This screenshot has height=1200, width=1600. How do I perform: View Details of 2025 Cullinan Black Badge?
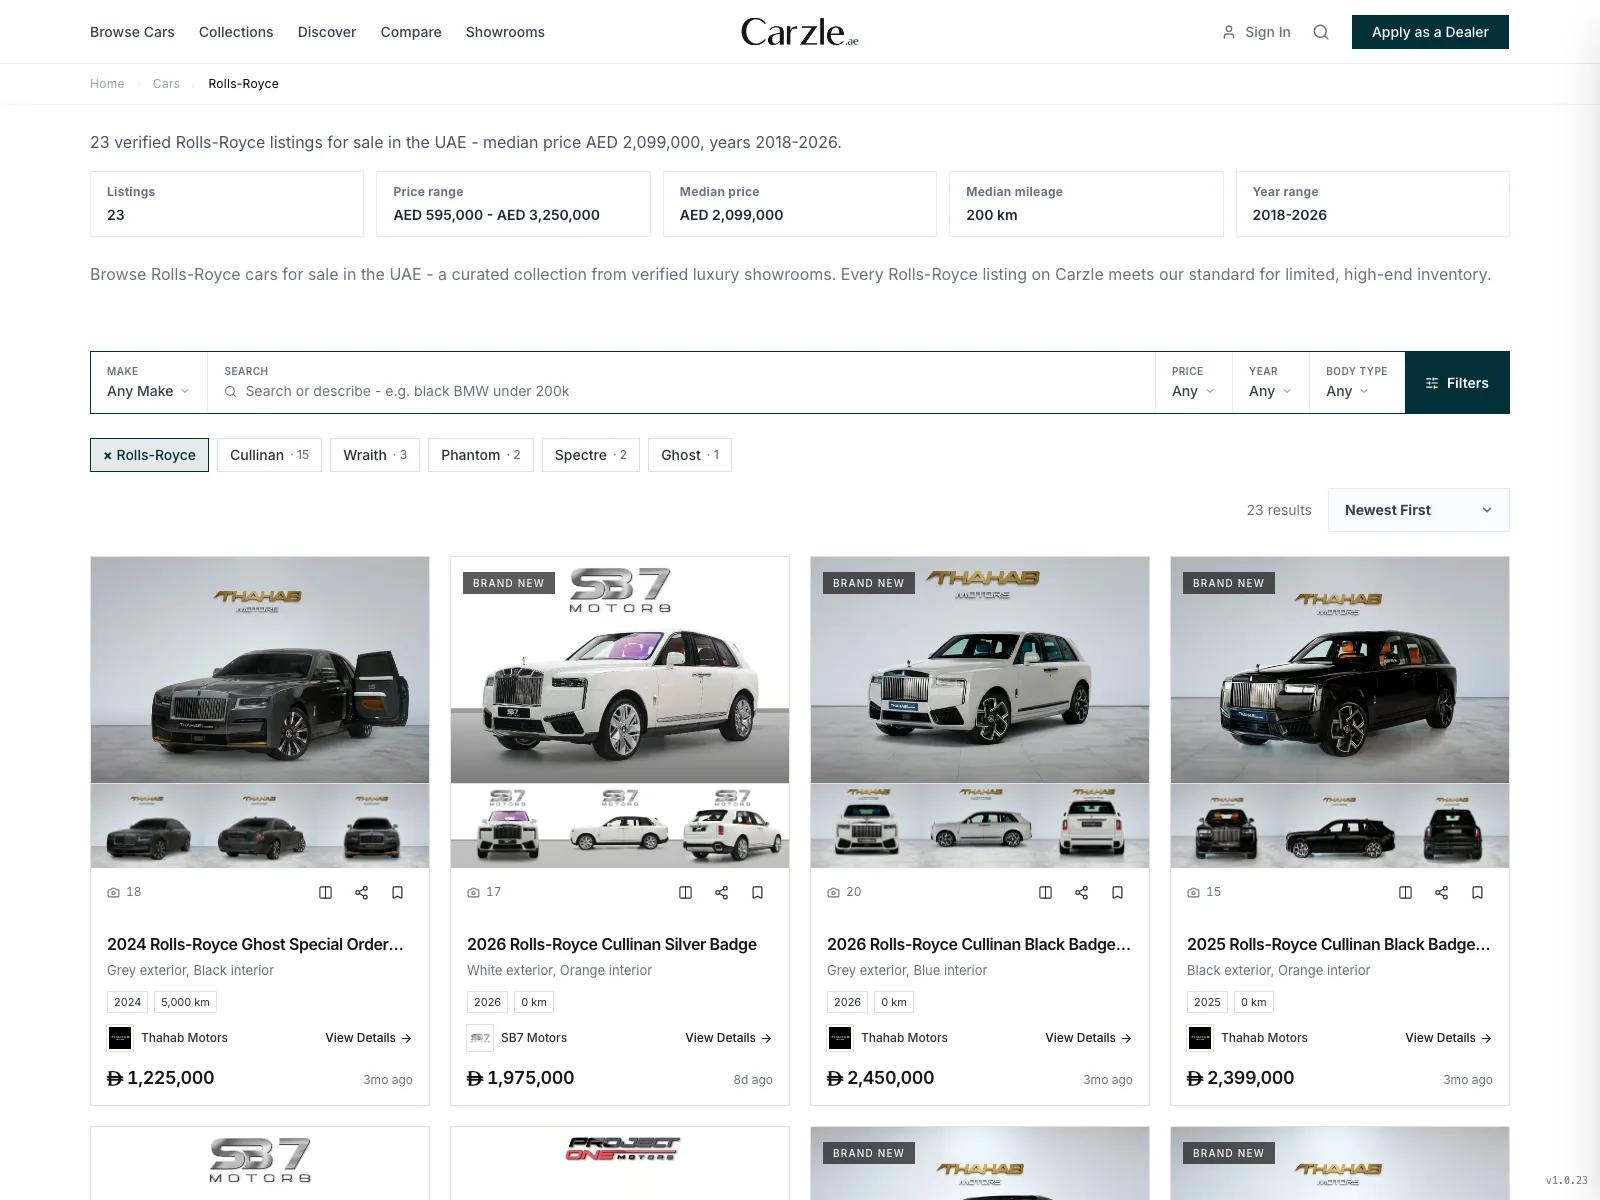tap(1448, 1038)
